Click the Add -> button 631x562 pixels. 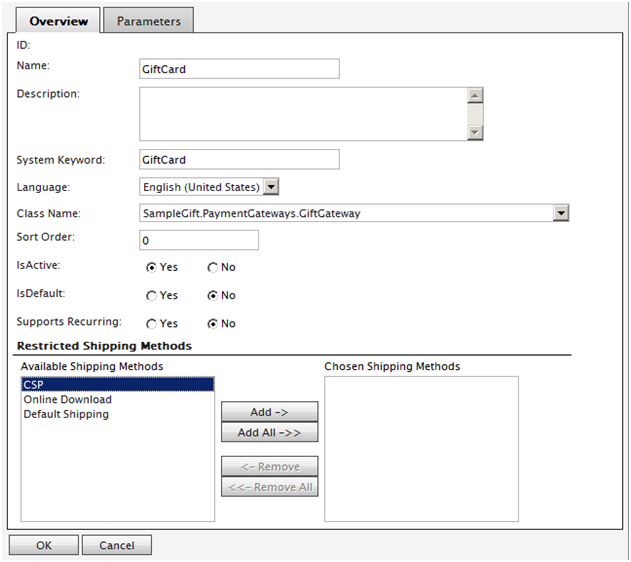pos(269,412)
